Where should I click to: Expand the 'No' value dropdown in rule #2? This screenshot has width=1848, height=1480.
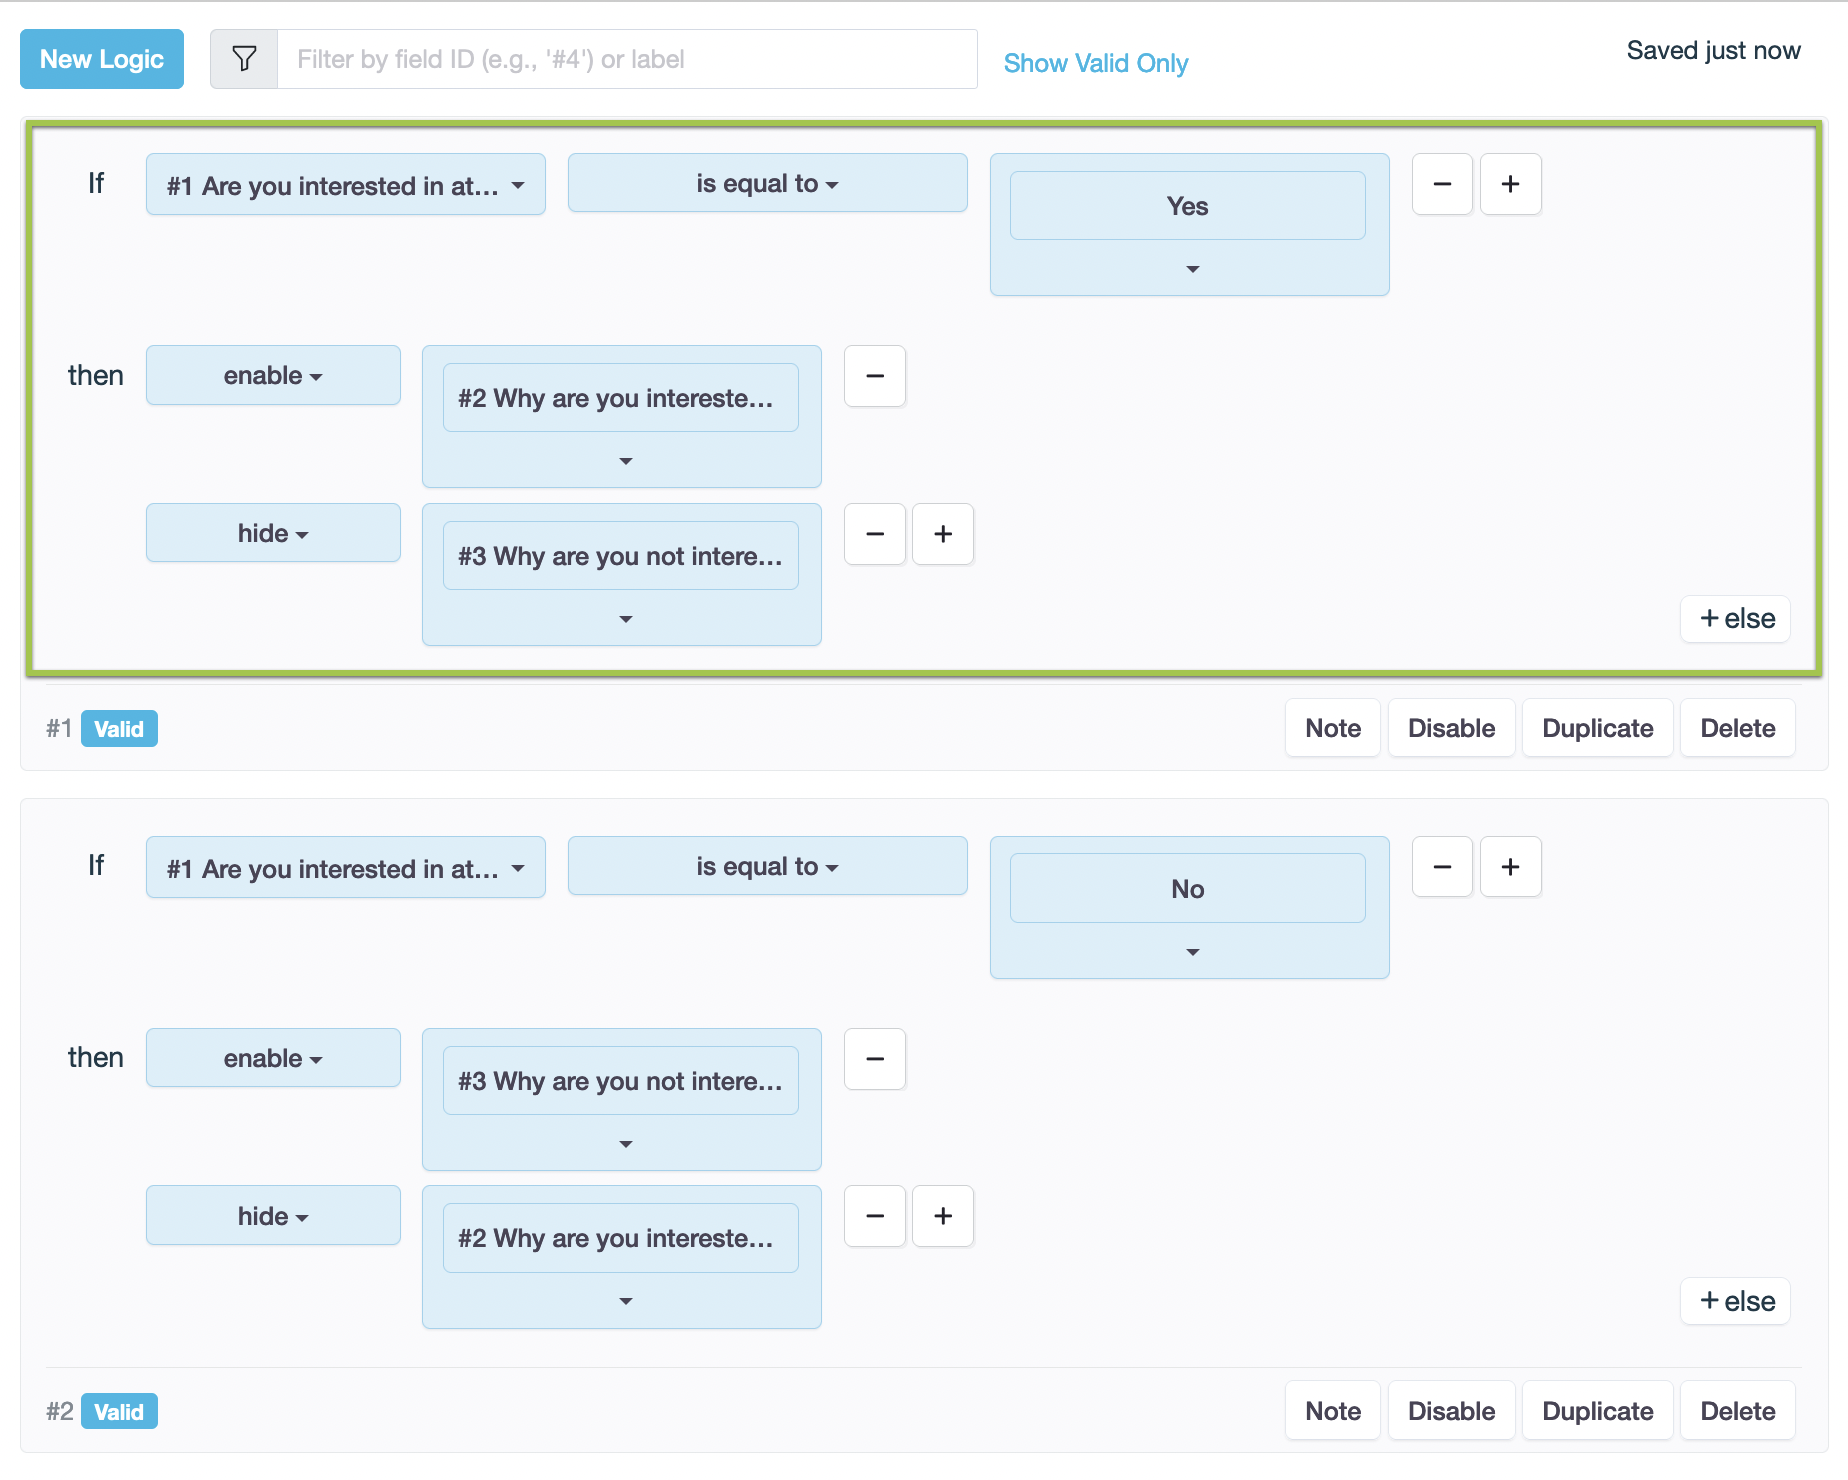point(1192,952)
